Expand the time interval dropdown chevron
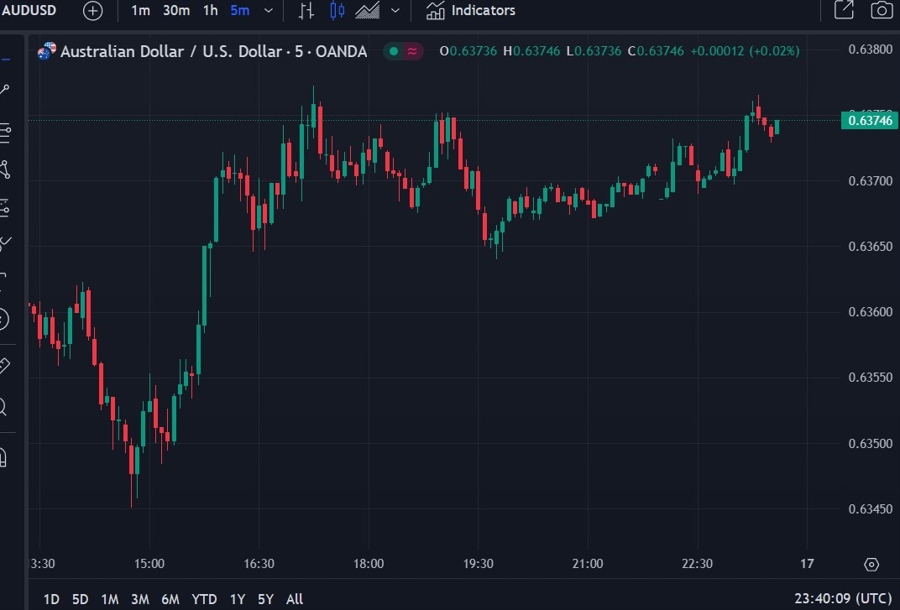The width and height of the screenshot is (900, 610). [x=268, y=10]
